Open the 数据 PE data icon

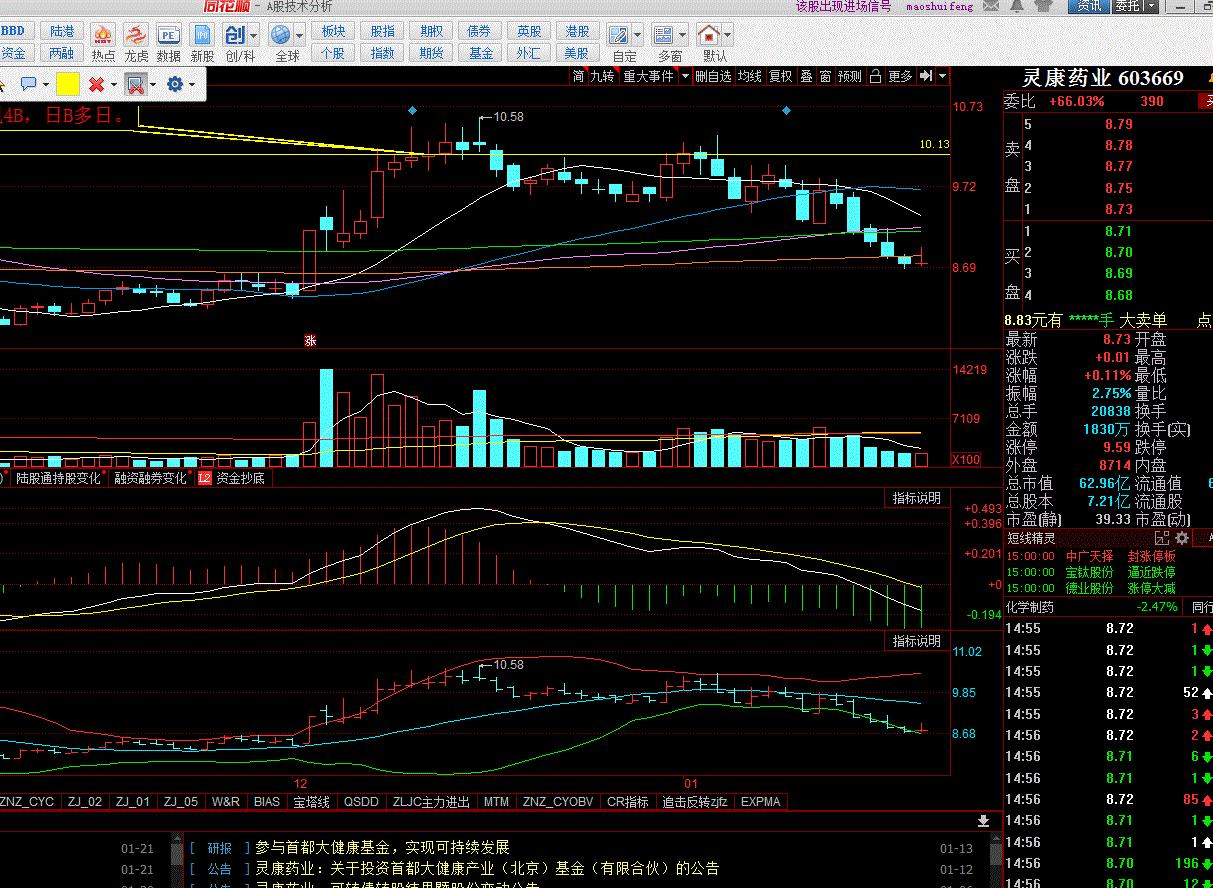169,37
